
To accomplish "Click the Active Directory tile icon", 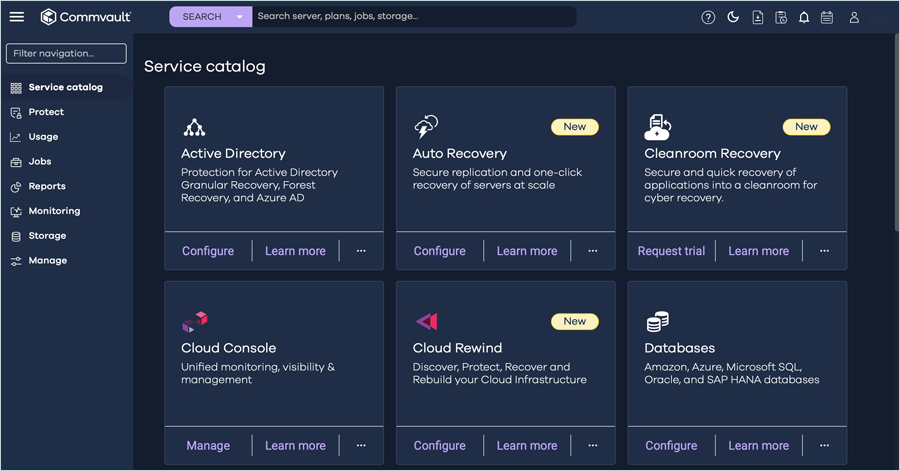I will (194, 127).
